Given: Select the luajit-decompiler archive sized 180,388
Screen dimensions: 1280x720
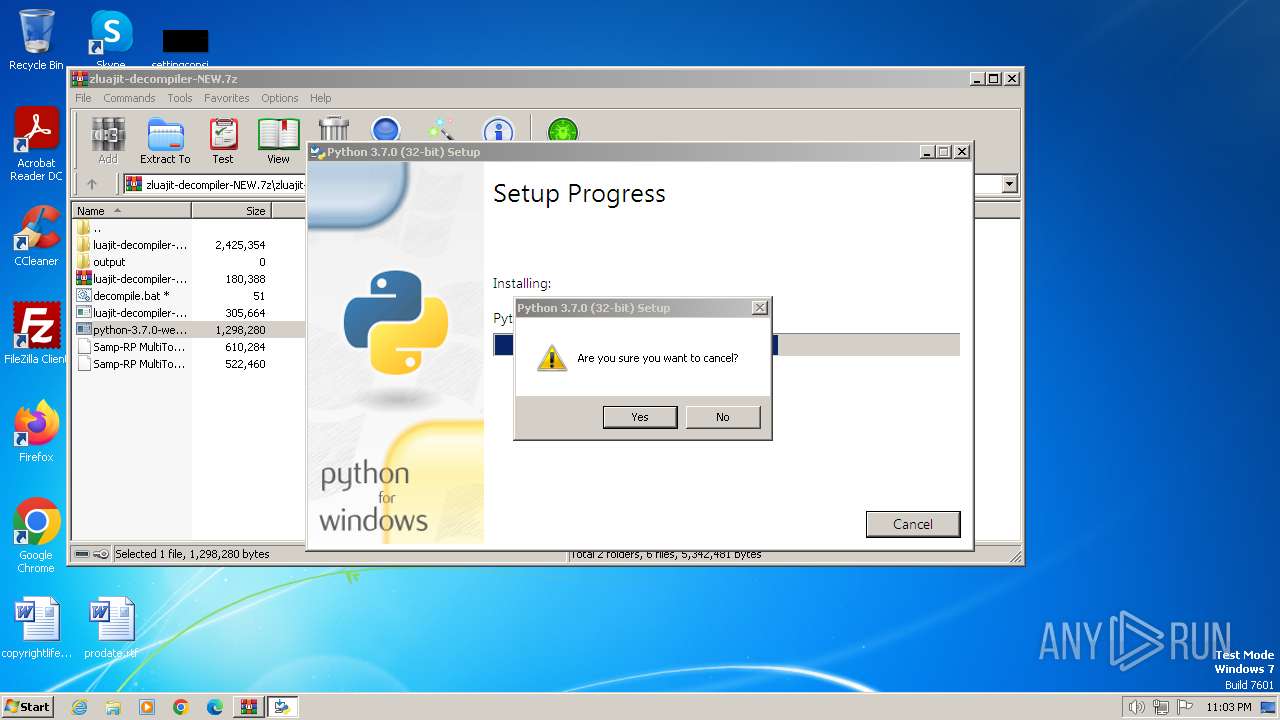Looking at the screenshot, I should [x=188, y=279].
